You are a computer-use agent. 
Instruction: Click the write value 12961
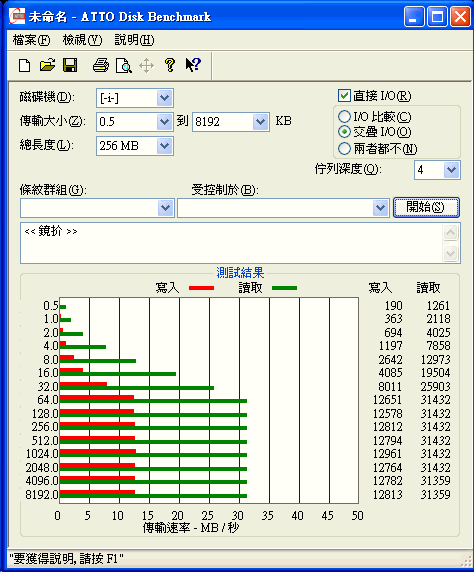[x=387, y=454]
